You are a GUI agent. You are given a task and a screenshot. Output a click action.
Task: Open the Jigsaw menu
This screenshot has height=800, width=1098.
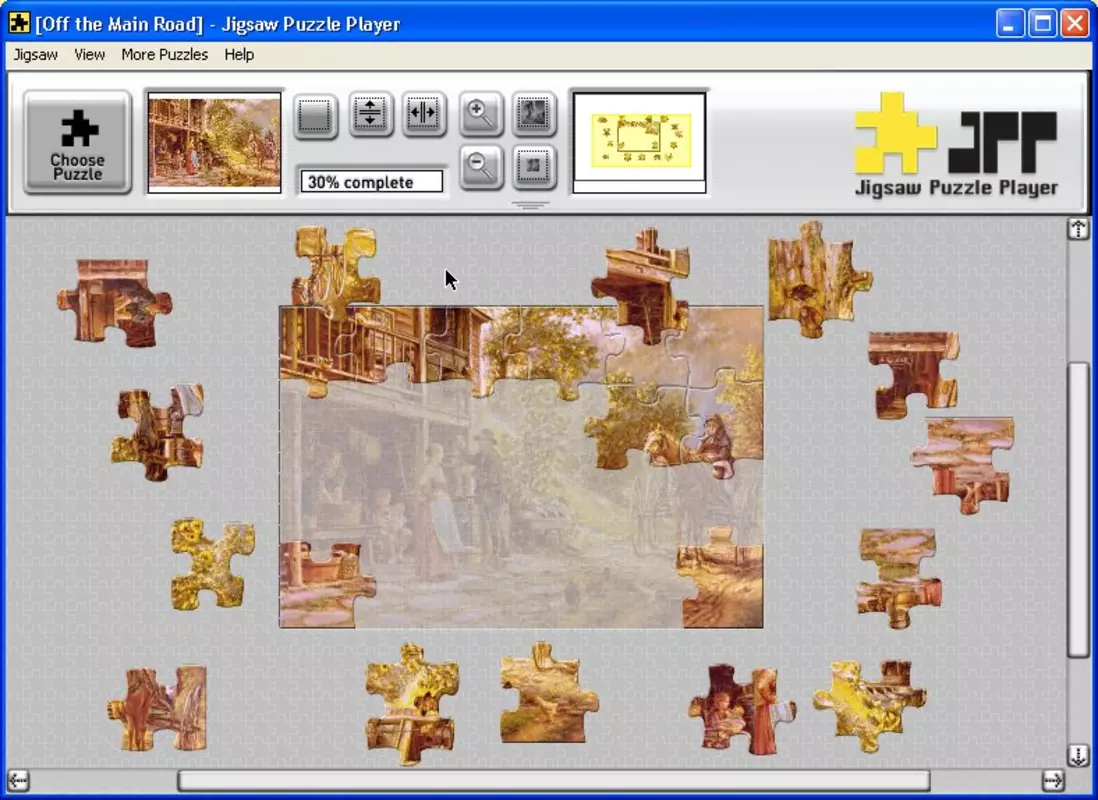pyautogui.click(x=36, y=55)
